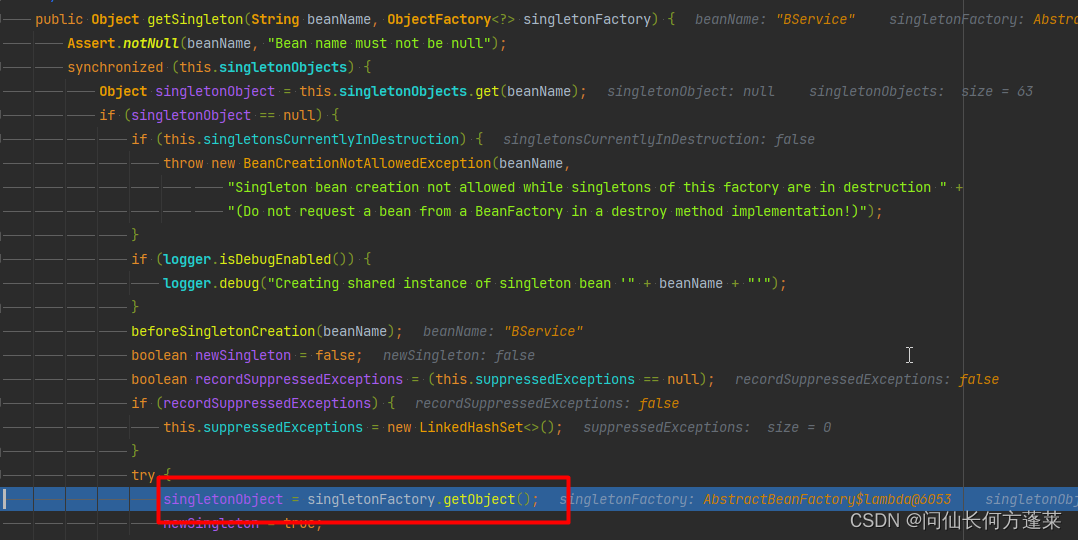This screenshot has height=540, width=1078.
Task: Click the throw keyword
Action: 183,164
